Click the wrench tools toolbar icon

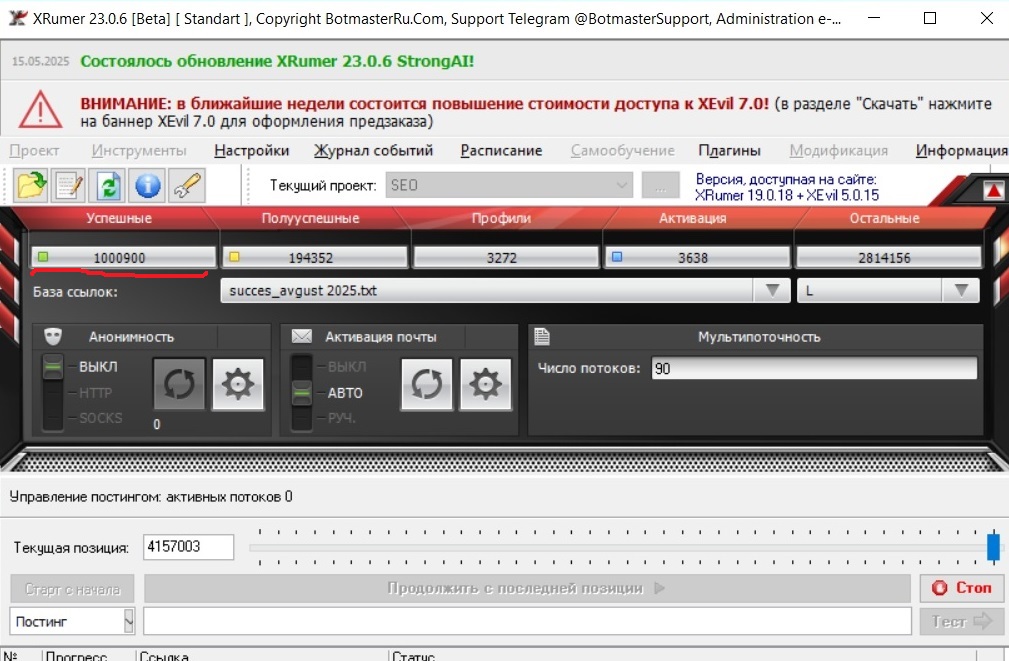coord(187,185)
